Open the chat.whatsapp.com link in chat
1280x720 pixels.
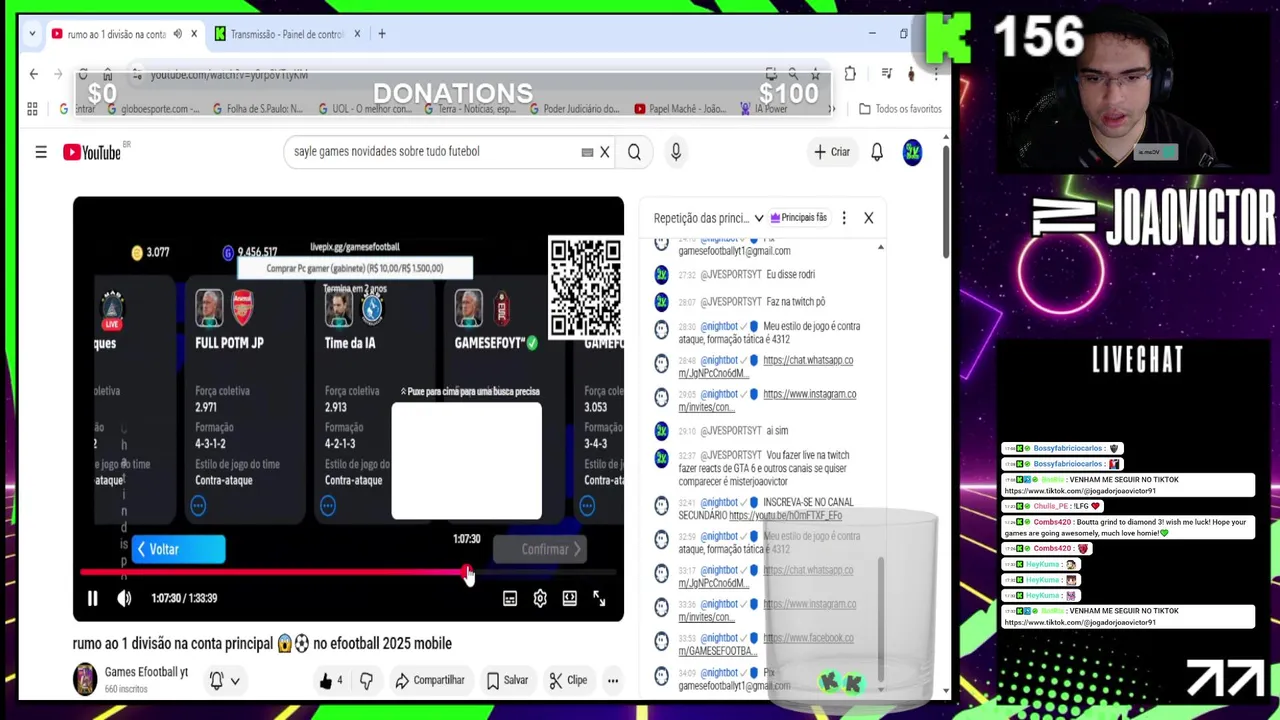(766, 366)
